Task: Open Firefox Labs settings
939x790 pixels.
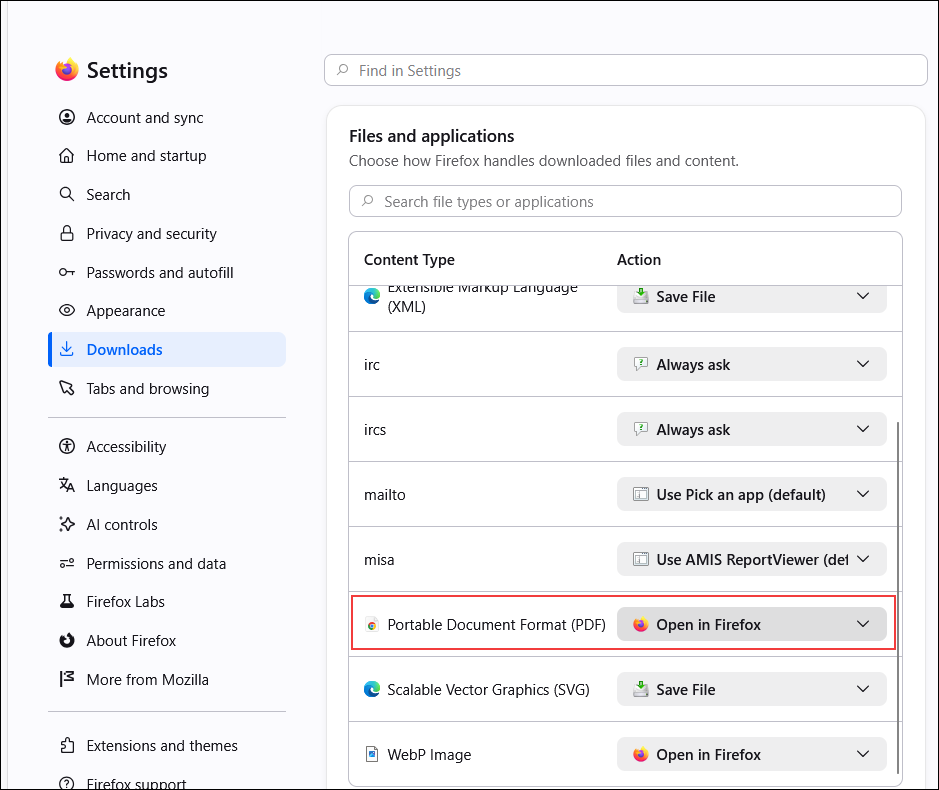Action: tap(167, 601)
